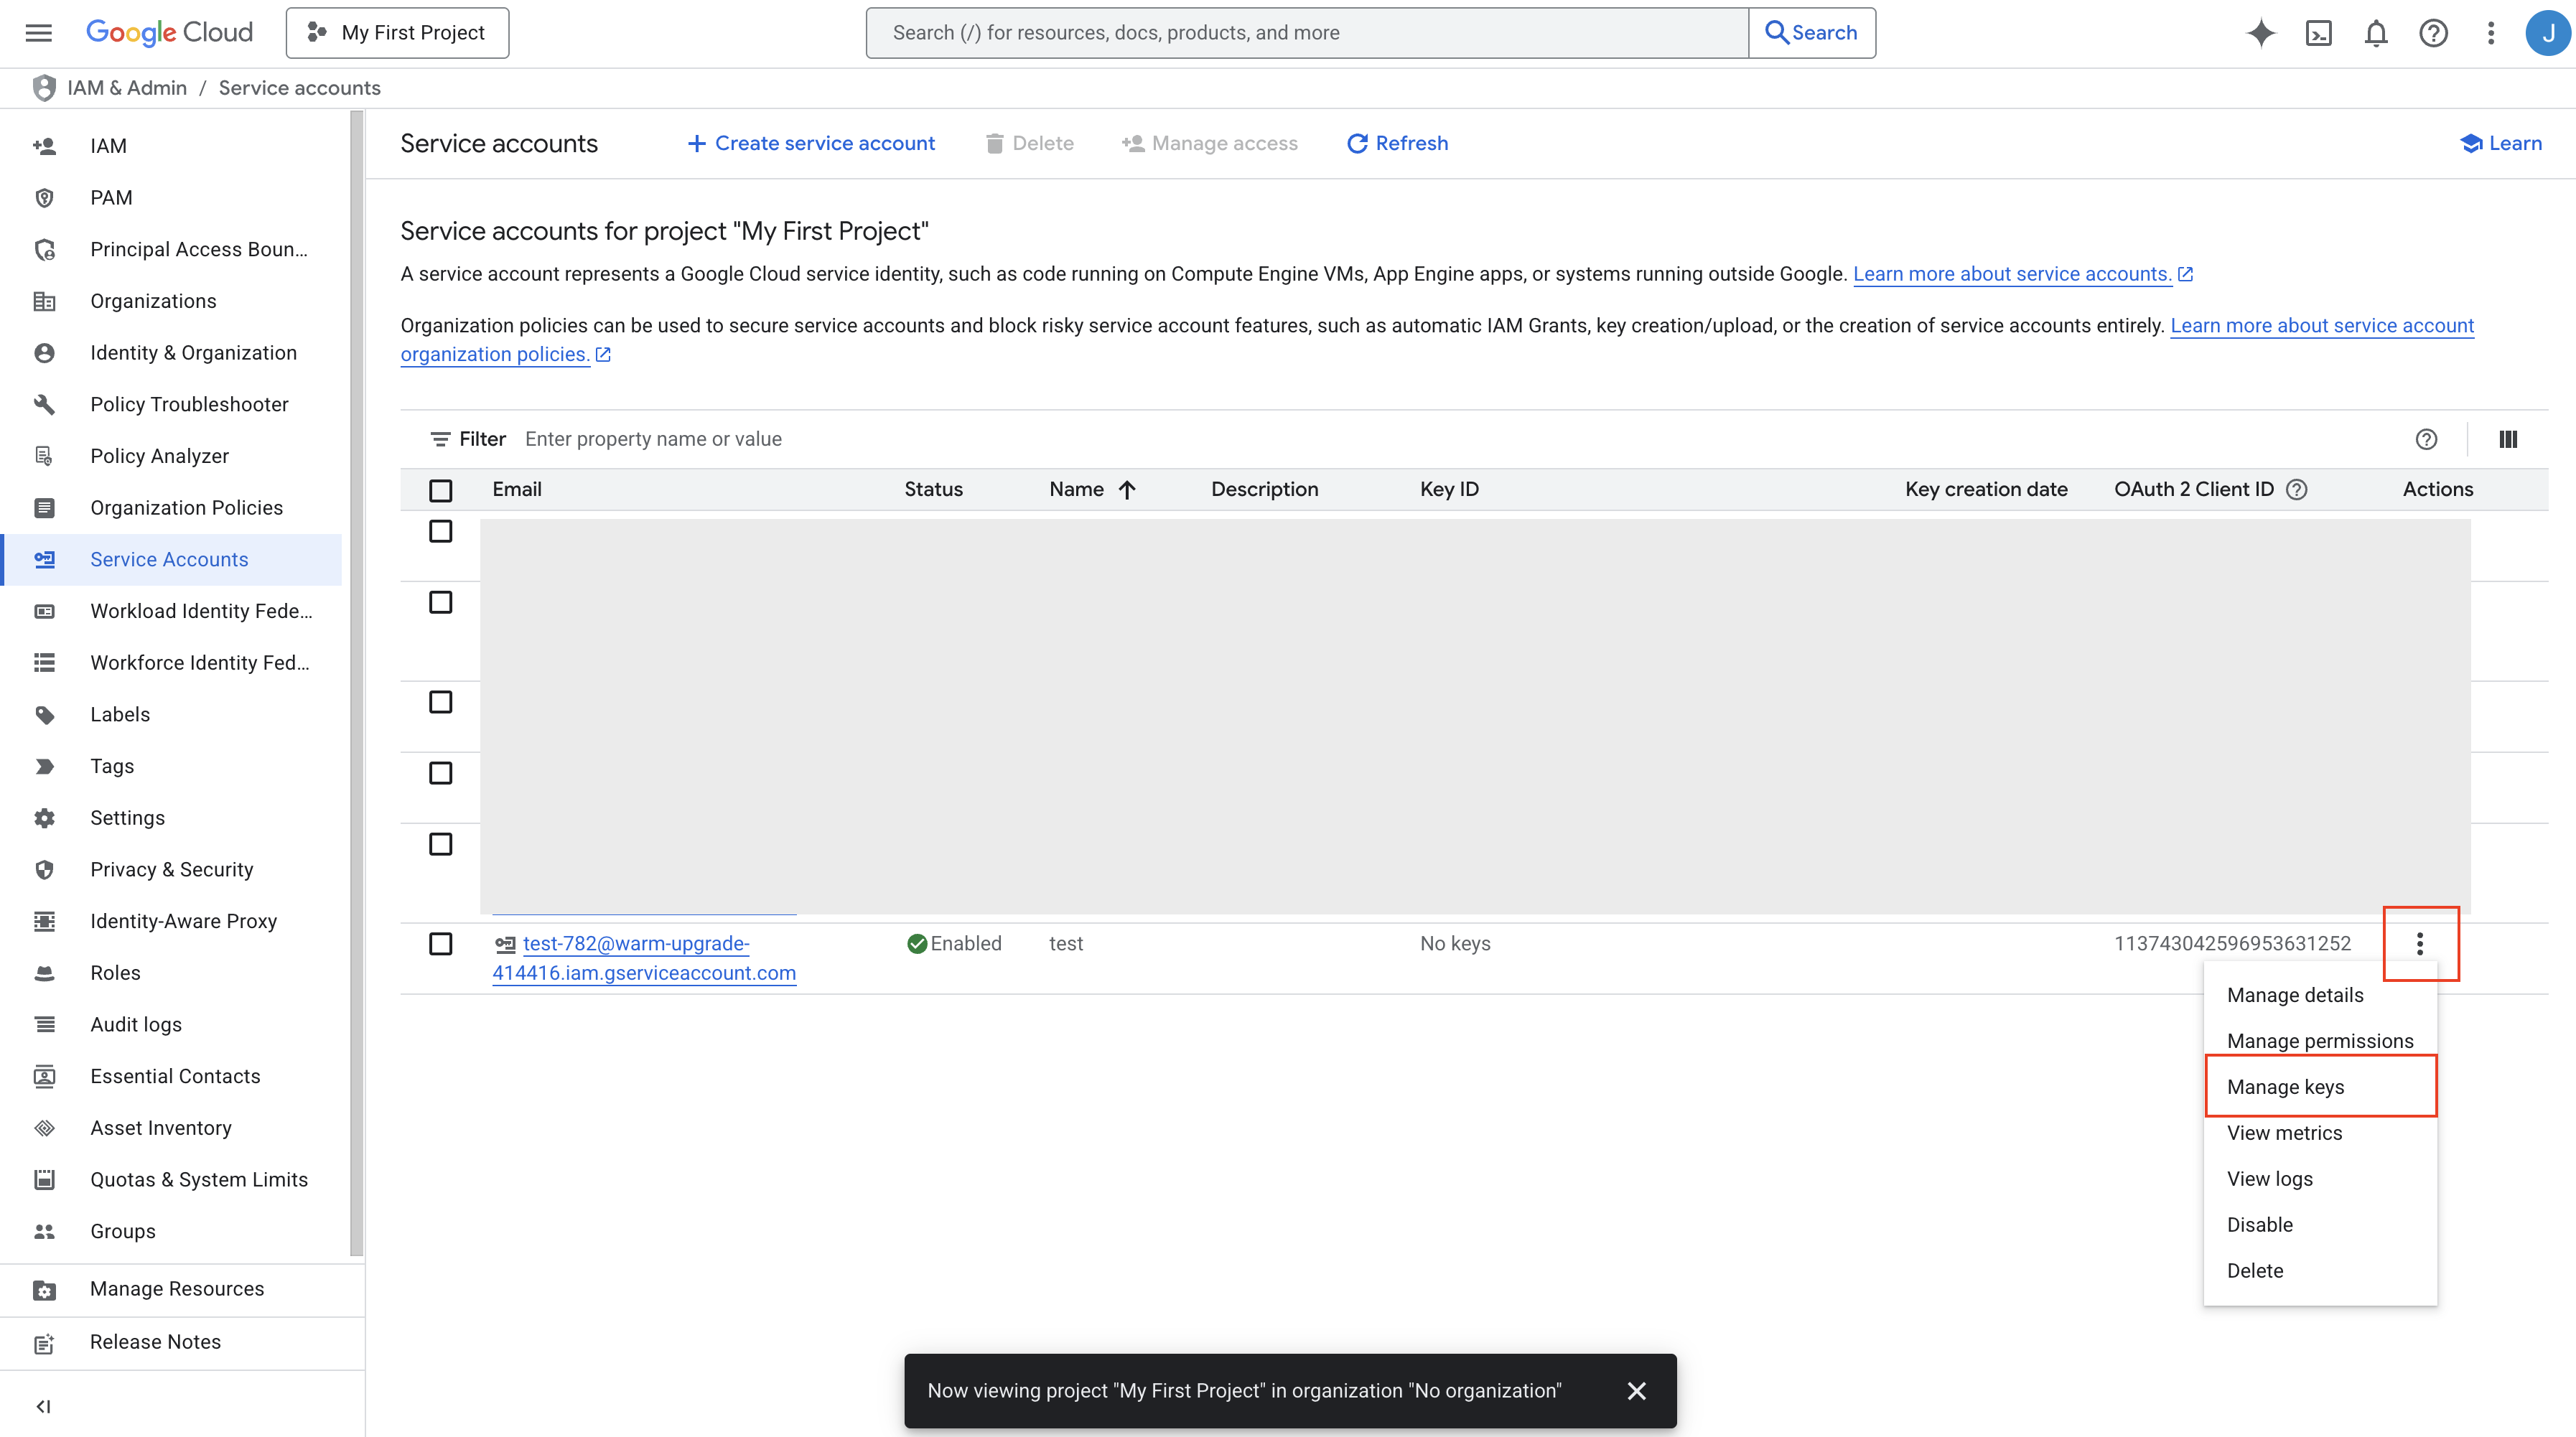Open the account avatar J
The height and width of the screenshot is (1437, 2576).
2547,33
